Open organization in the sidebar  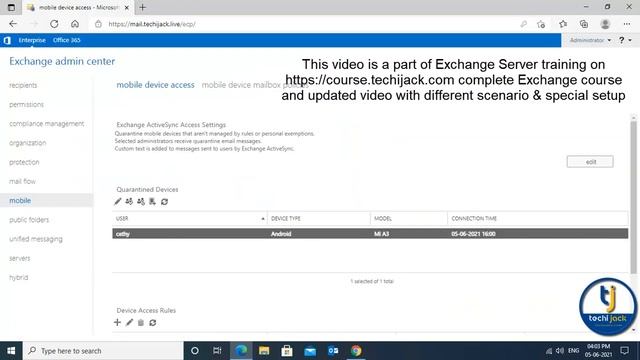pyautogui.click(x=27, y=143)
